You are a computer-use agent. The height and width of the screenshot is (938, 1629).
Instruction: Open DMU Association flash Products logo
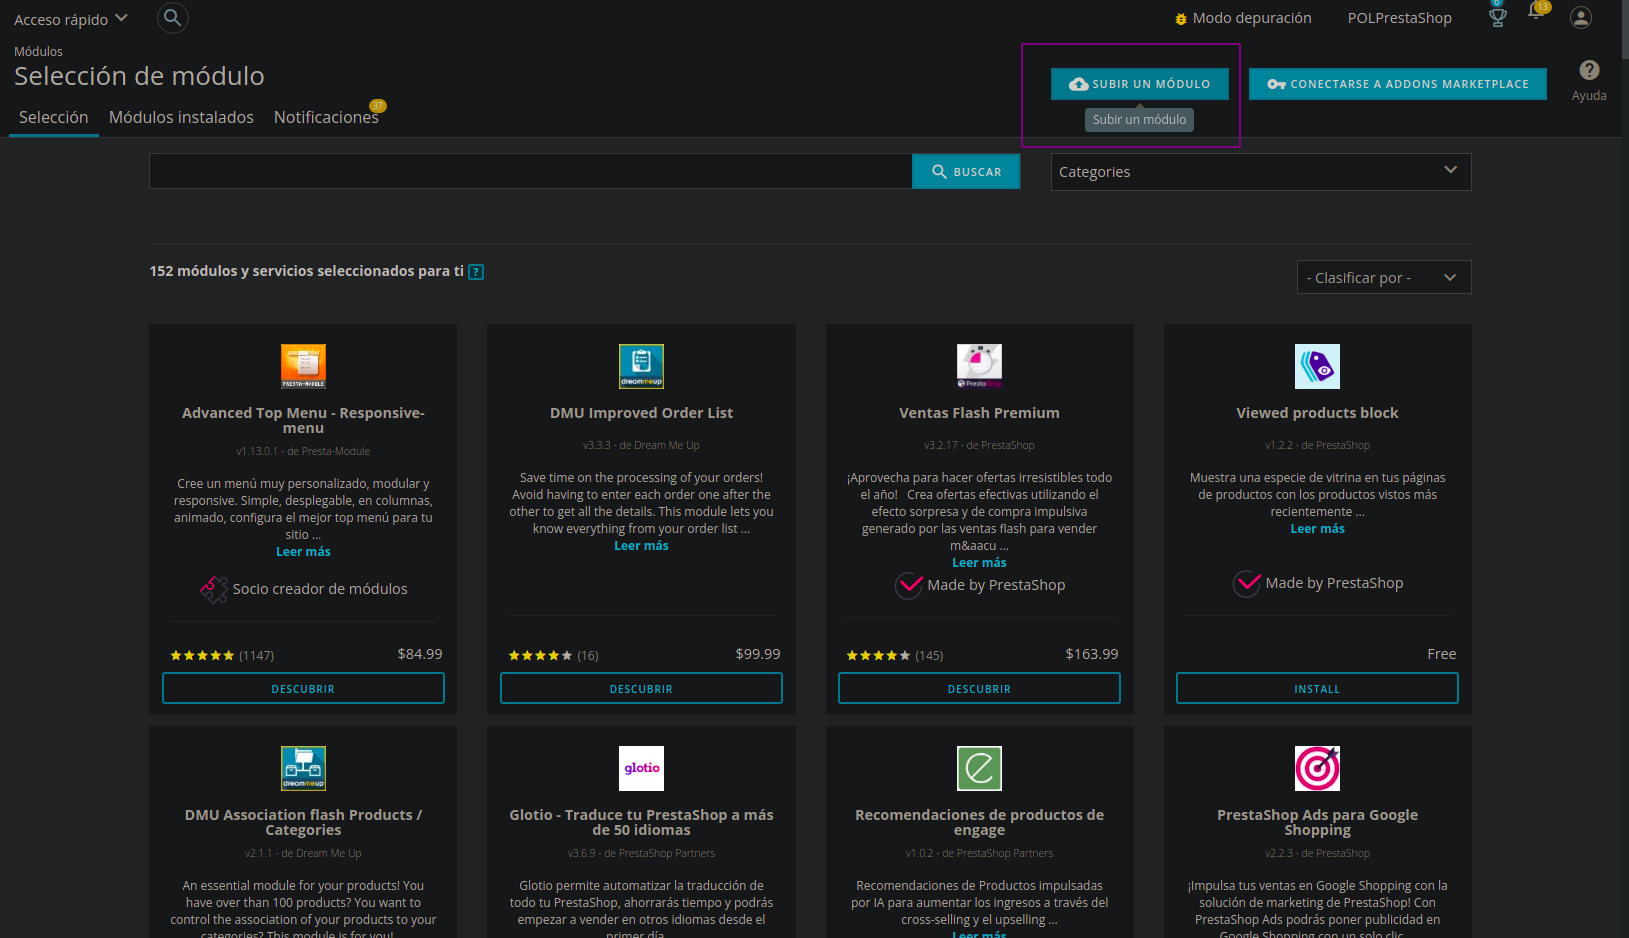(303, 768)
